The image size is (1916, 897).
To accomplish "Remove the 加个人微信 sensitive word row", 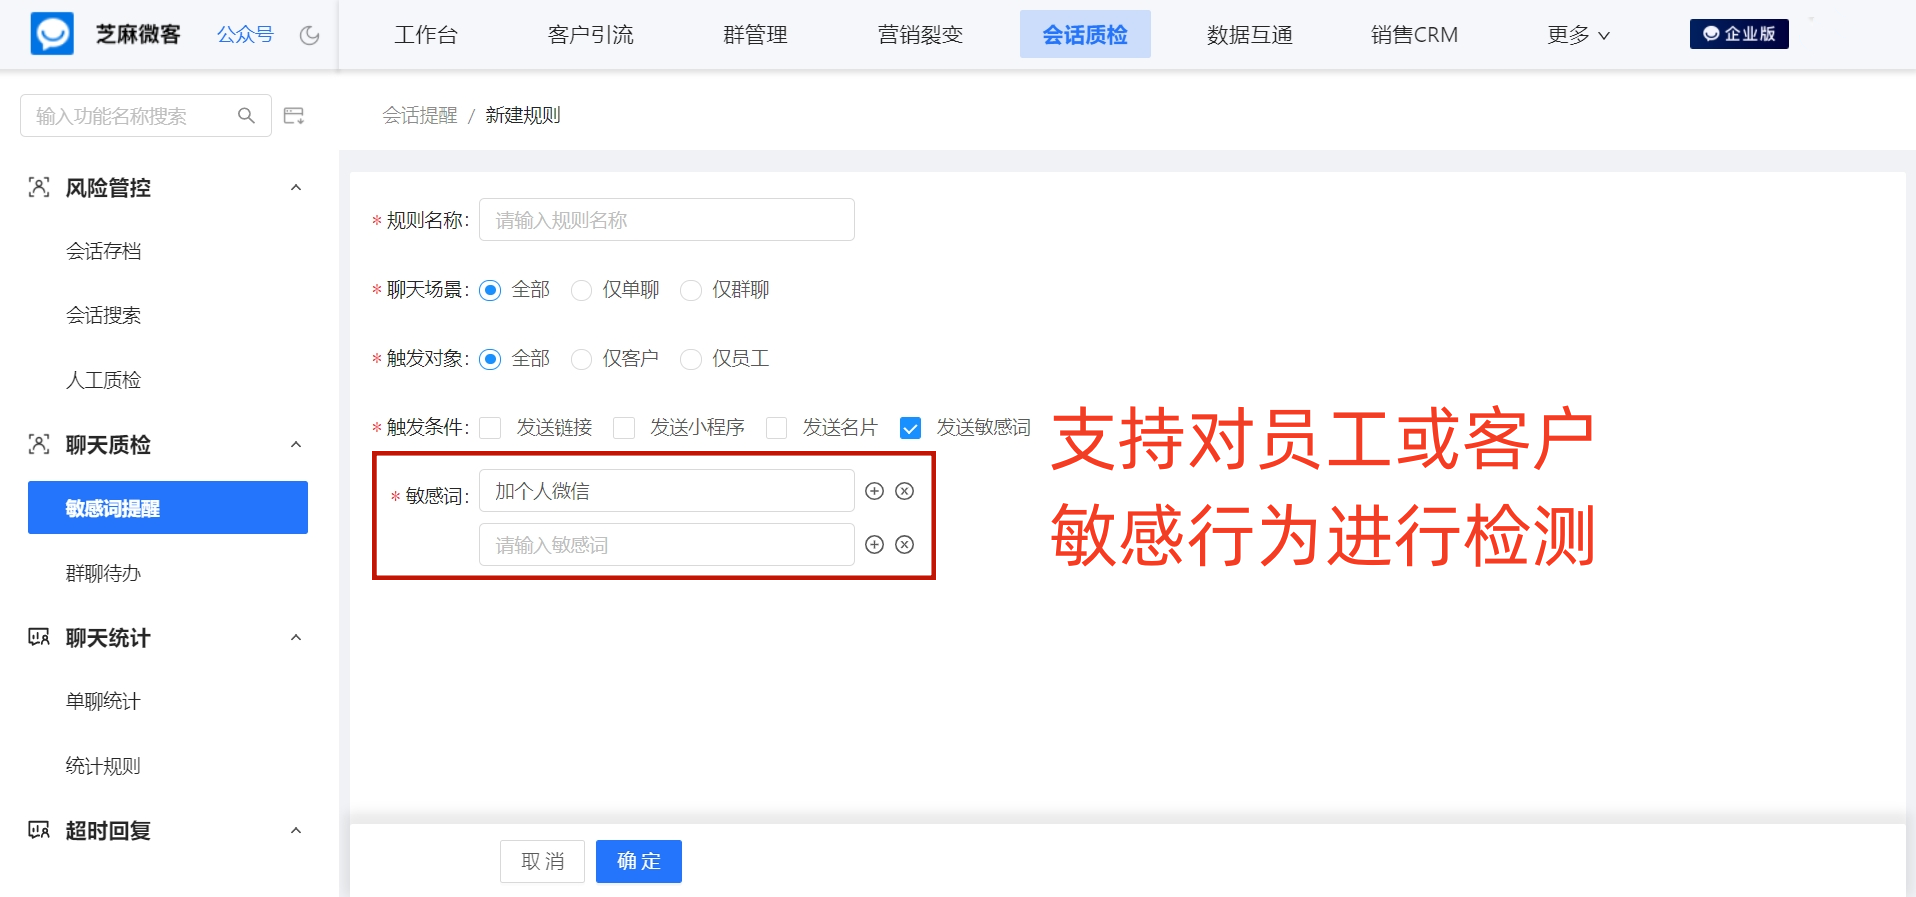I will 905,491.
